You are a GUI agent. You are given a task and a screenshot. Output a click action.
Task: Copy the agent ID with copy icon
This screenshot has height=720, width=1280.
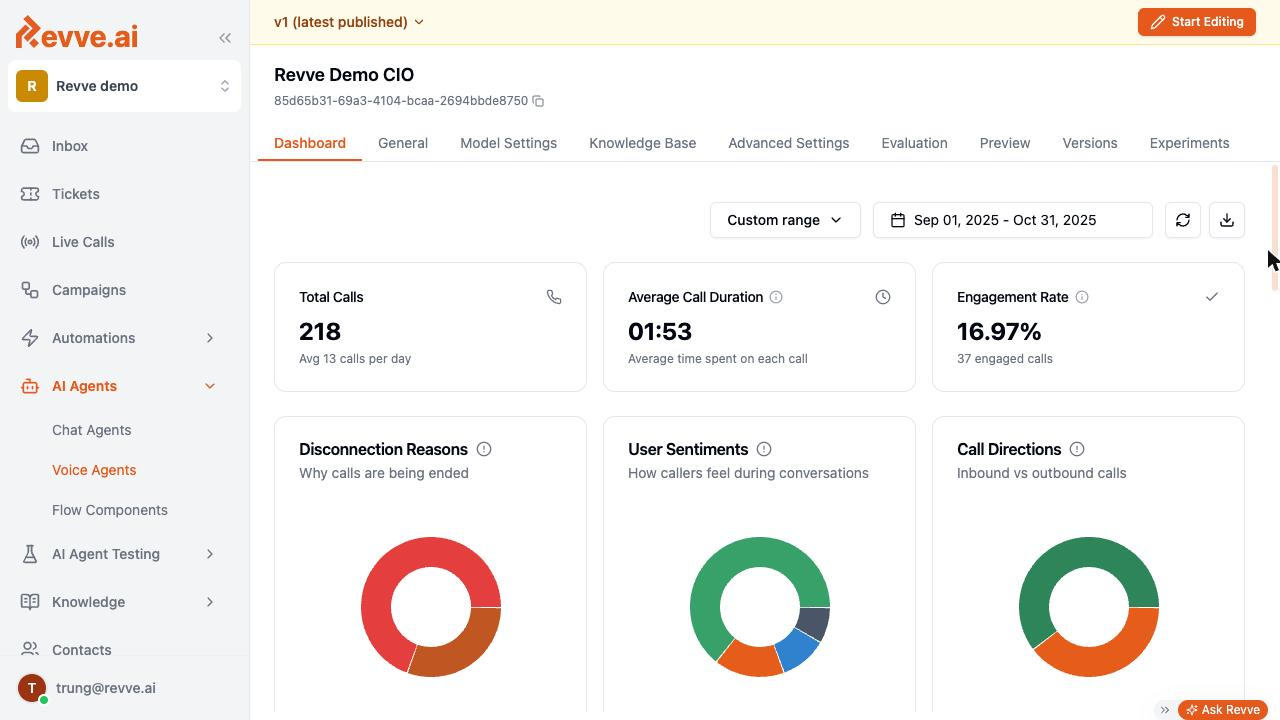click(x=538, y=101)
